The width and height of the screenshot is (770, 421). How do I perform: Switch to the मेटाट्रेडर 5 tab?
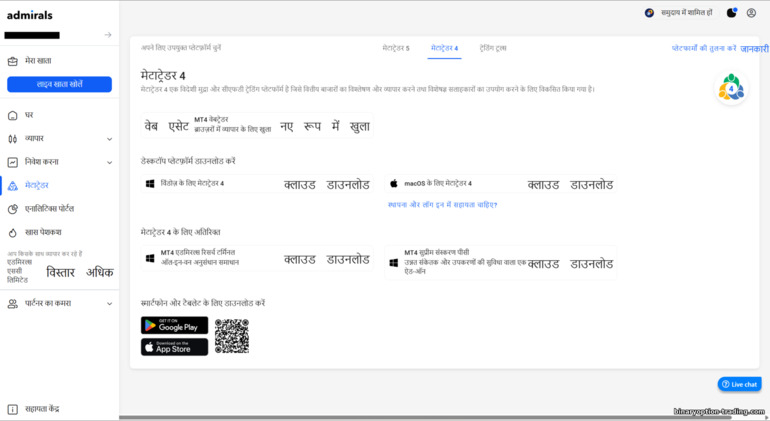[x=396, y=48]
